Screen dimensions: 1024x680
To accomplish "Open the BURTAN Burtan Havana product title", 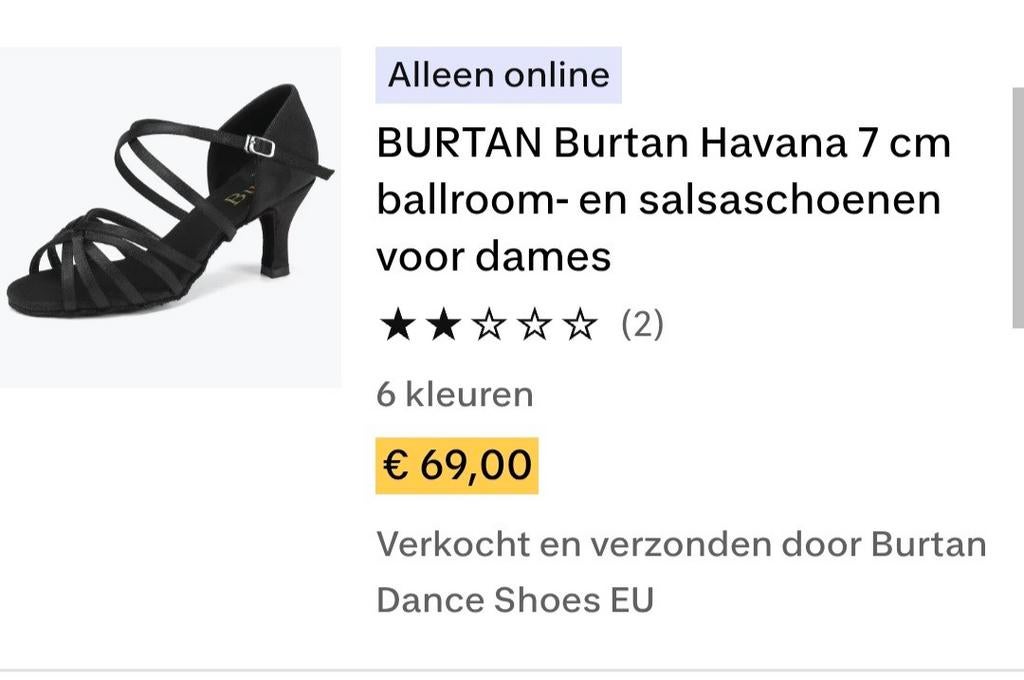I will coord(662,199).
